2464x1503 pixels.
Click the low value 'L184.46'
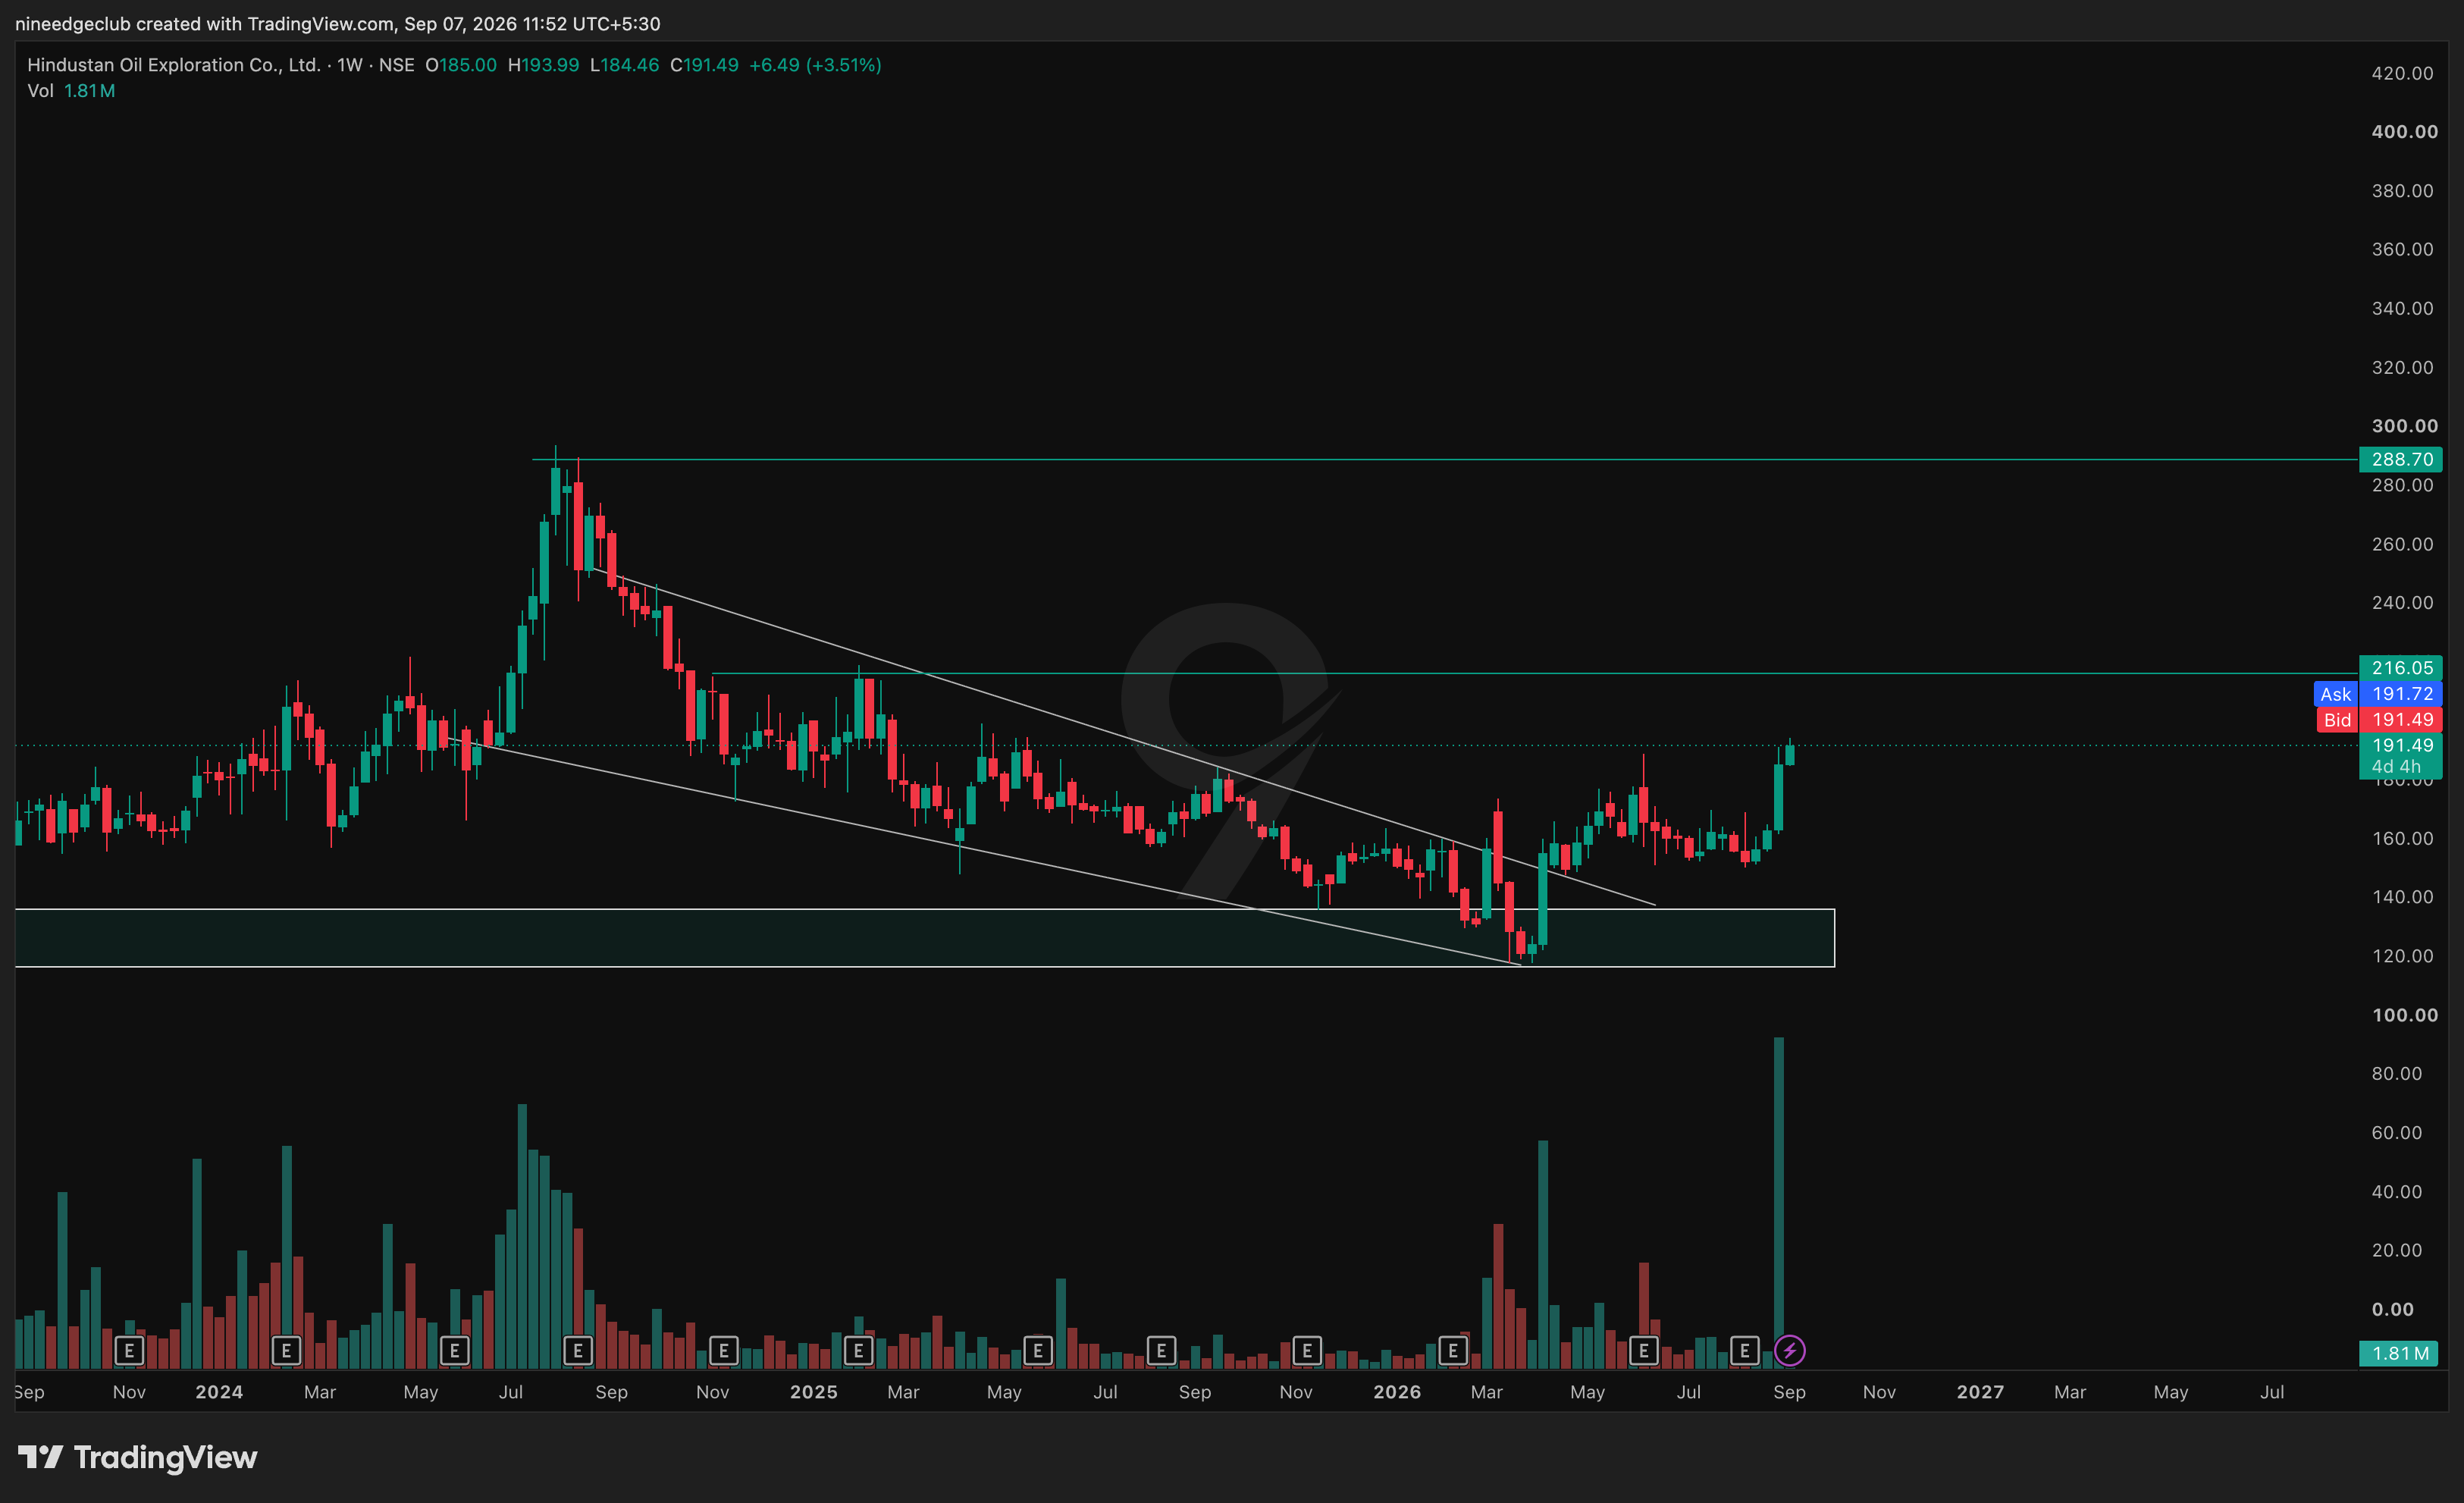624,65
